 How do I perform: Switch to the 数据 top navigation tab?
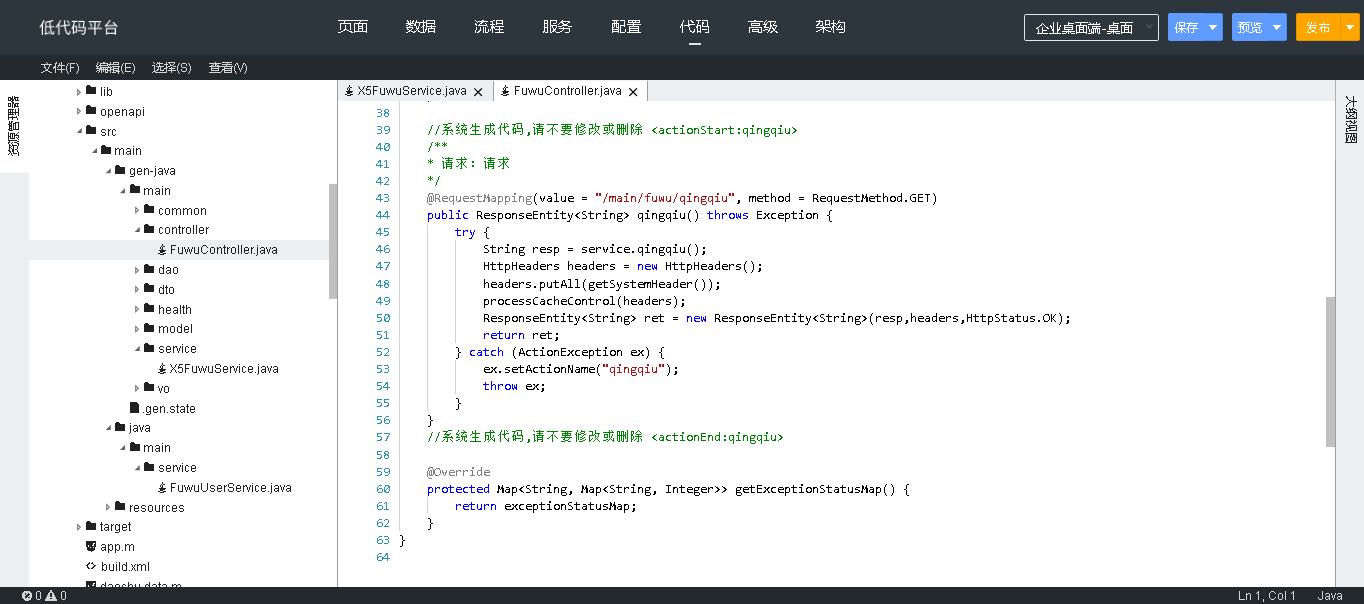[421, 27]
